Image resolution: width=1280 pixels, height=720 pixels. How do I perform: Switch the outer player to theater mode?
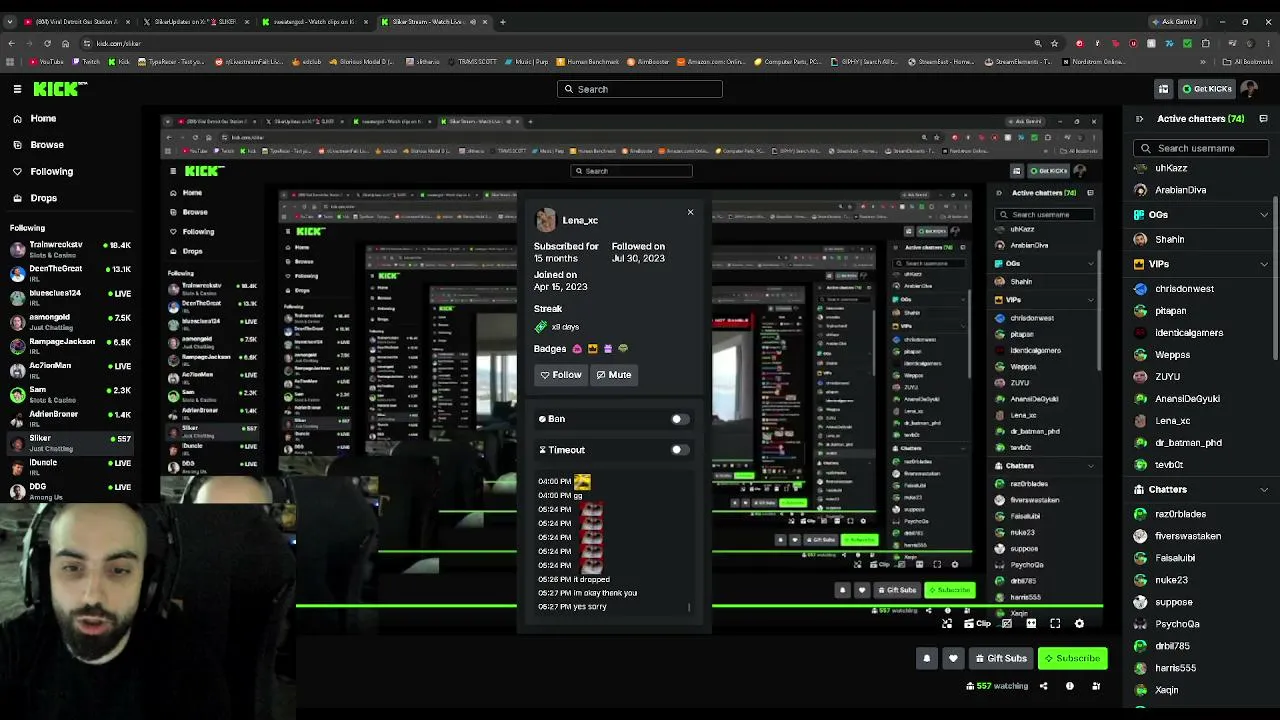(1031, 624)
